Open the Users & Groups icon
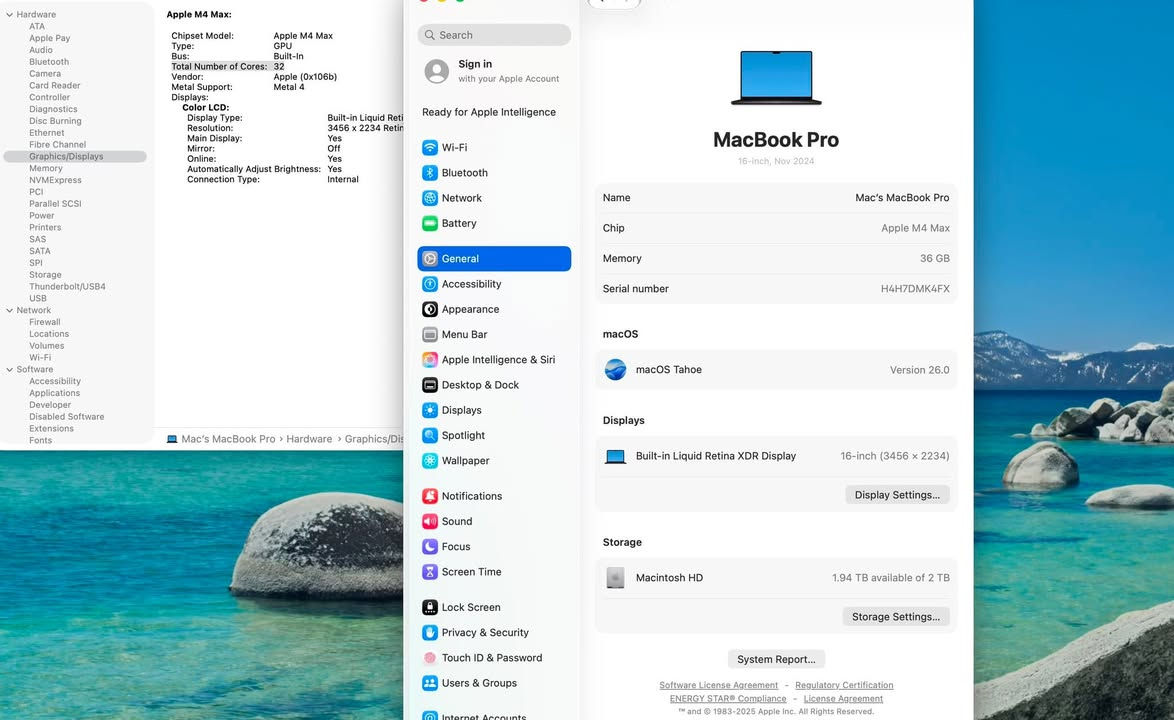 pos(430,683)
